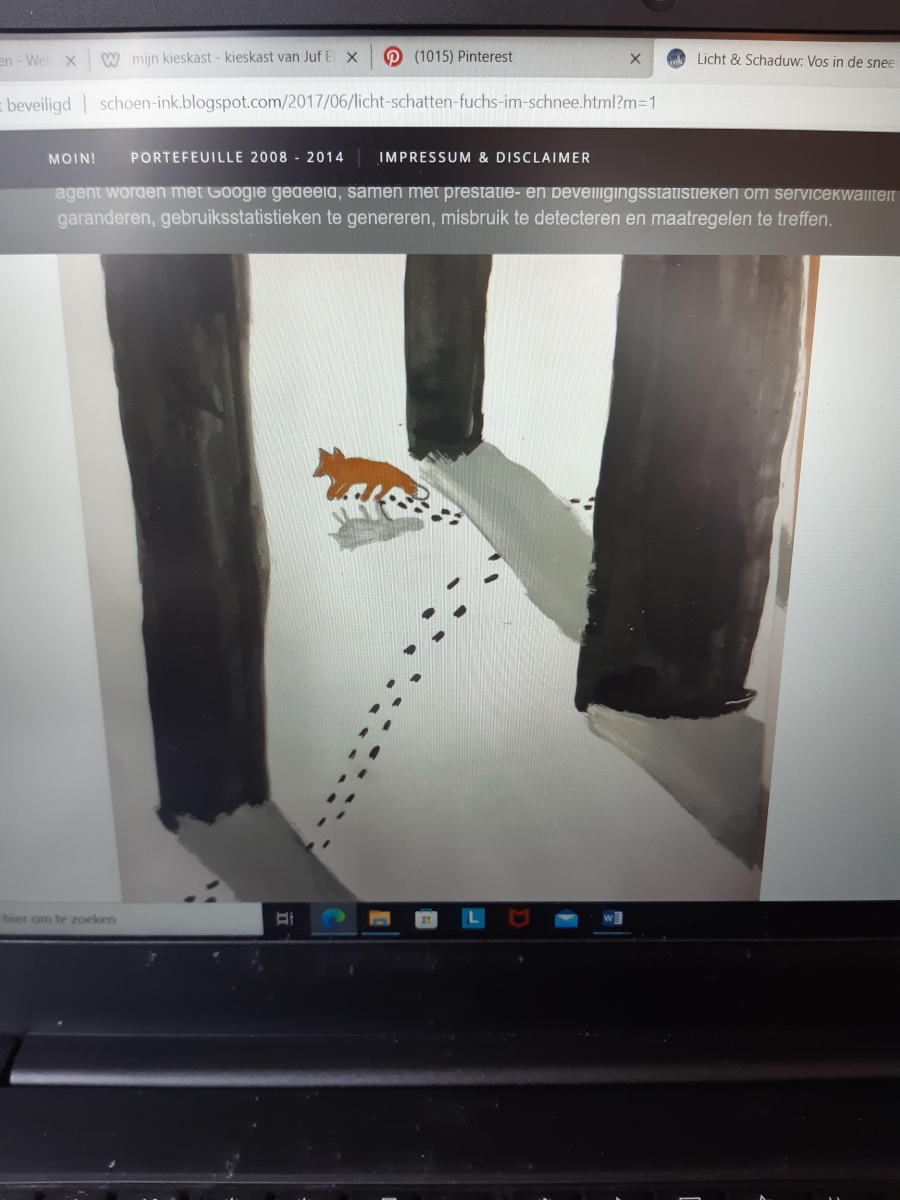Open File Explorer from the taskbar
Image resolution: width=900 pixels, height=1200 pixels.
click(x=379, y=919)
